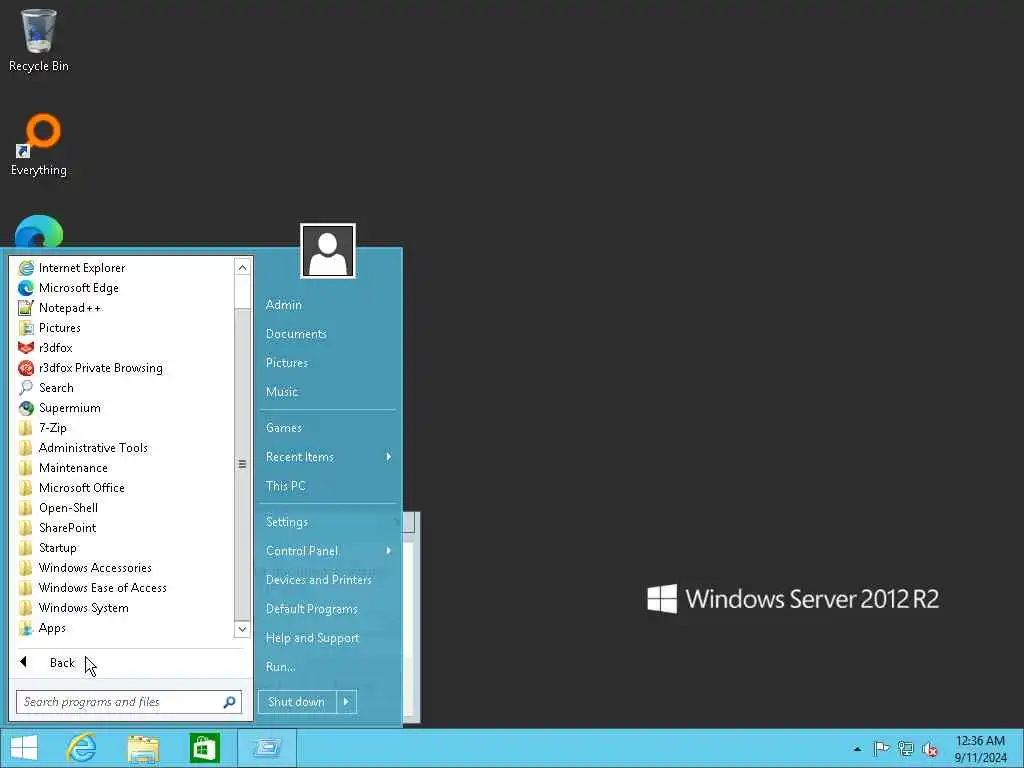1024x768 pixels.
Task: Select the Microsoft Edge desktop icon
Action: click(39, 231)
